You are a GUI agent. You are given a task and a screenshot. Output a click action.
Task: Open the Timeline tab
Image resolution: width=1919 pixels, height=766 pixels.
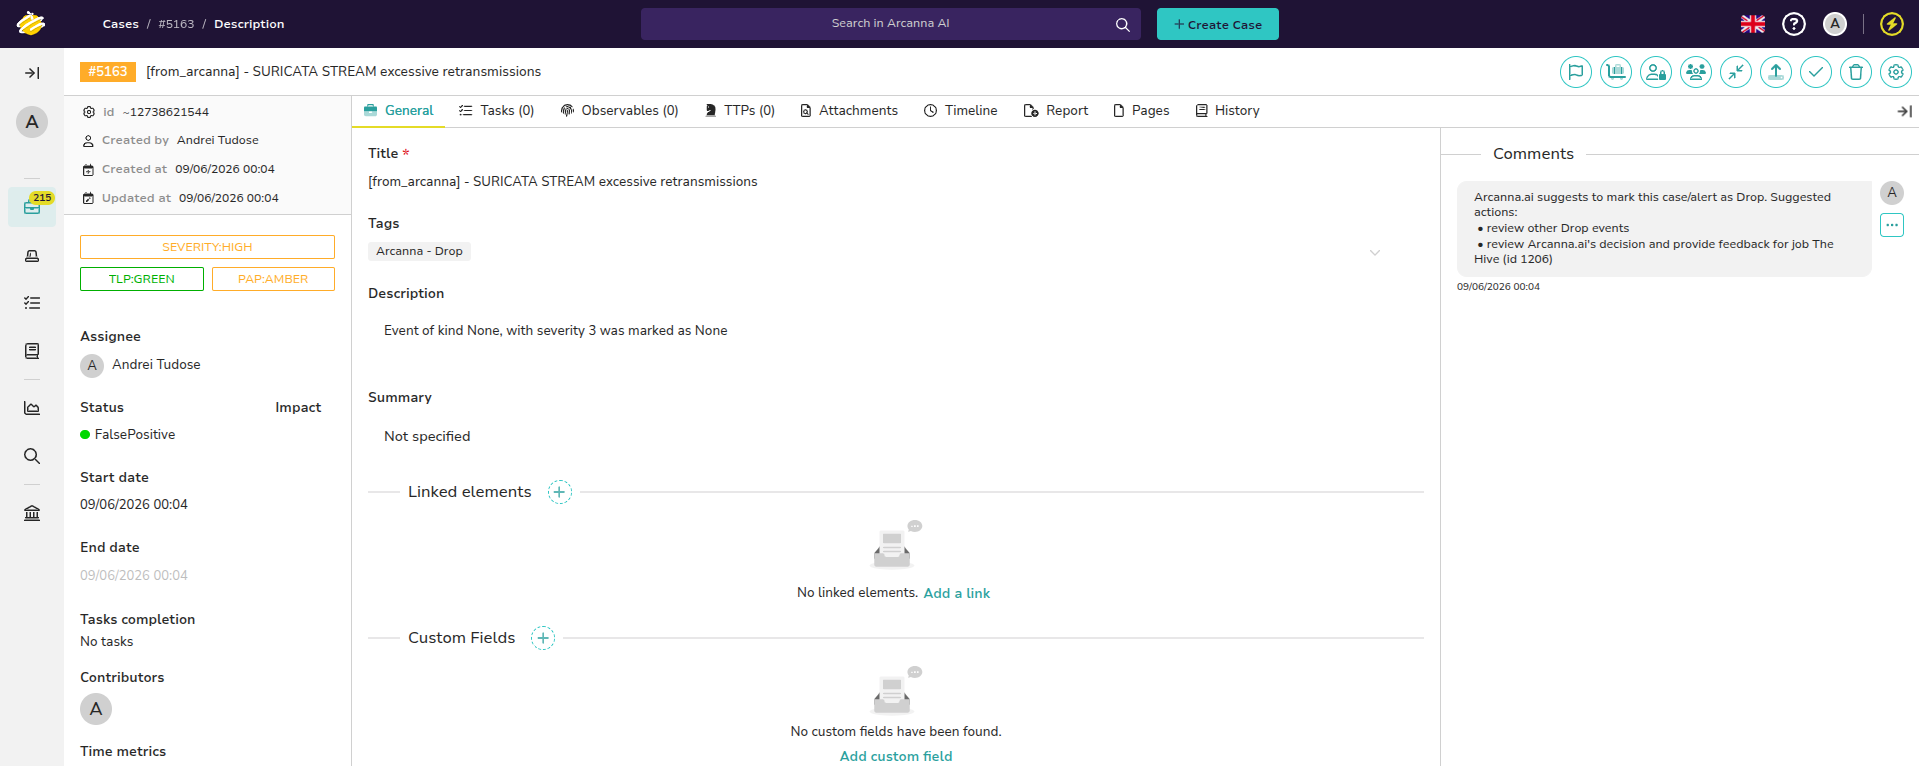point(960,111)
